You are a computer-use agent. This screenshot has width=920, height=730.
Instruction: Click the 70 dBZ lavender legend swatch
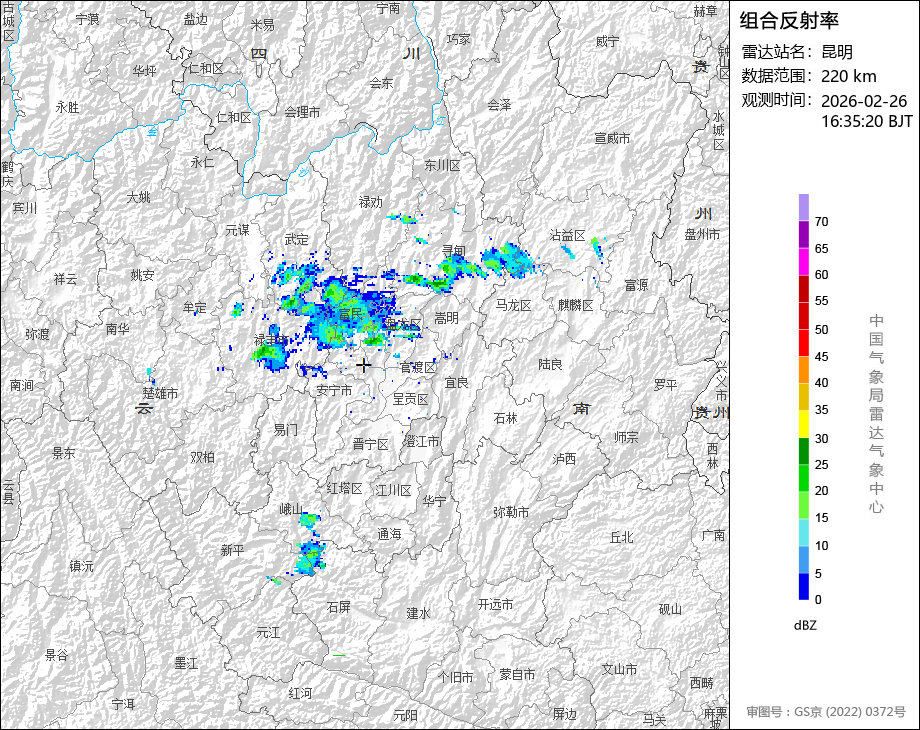pyautogui.click(x=804, y=208)
